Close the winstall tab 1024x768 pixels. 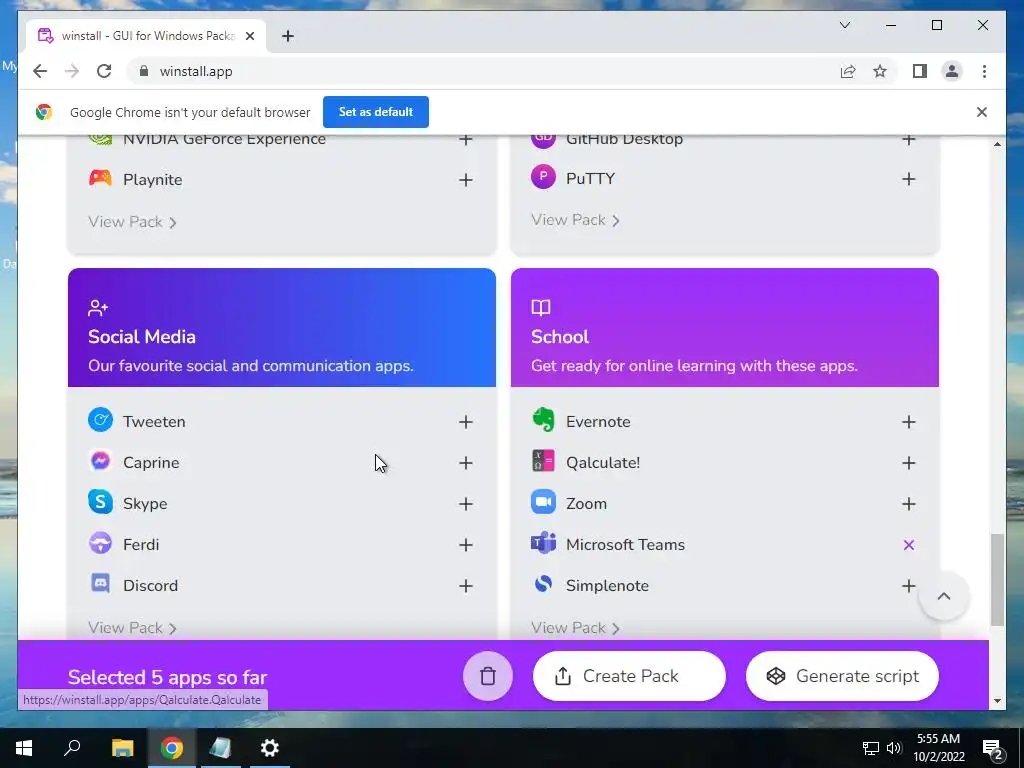point(249,36)
